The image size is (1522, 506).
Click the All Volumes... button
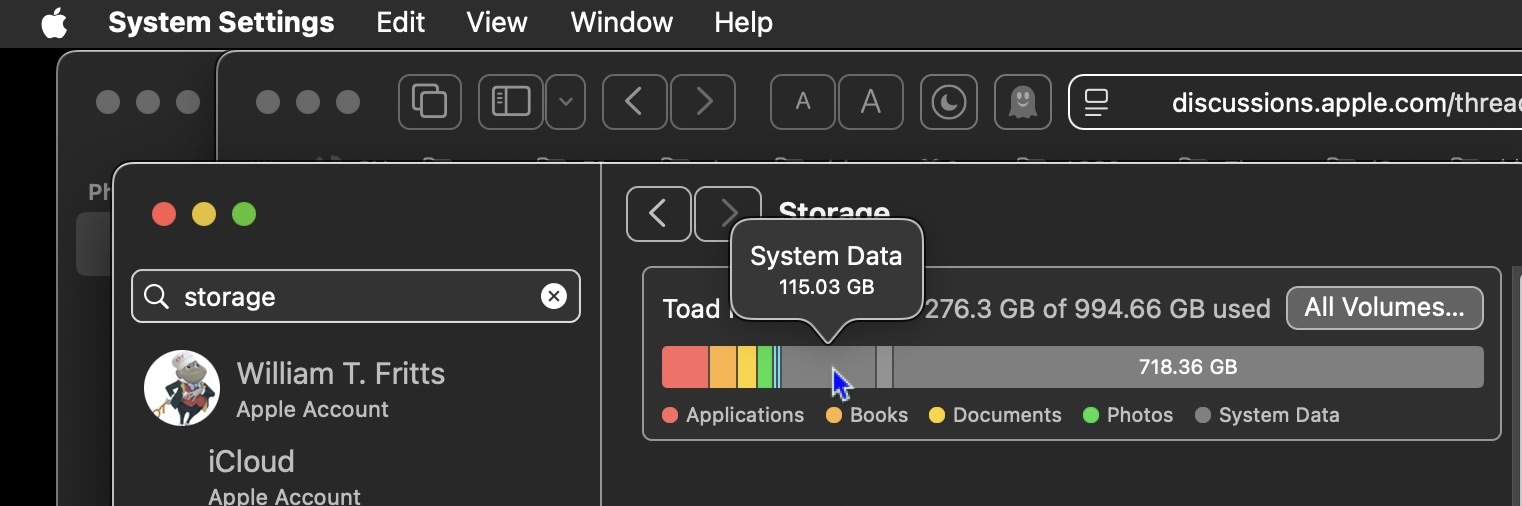(1384, 307)
